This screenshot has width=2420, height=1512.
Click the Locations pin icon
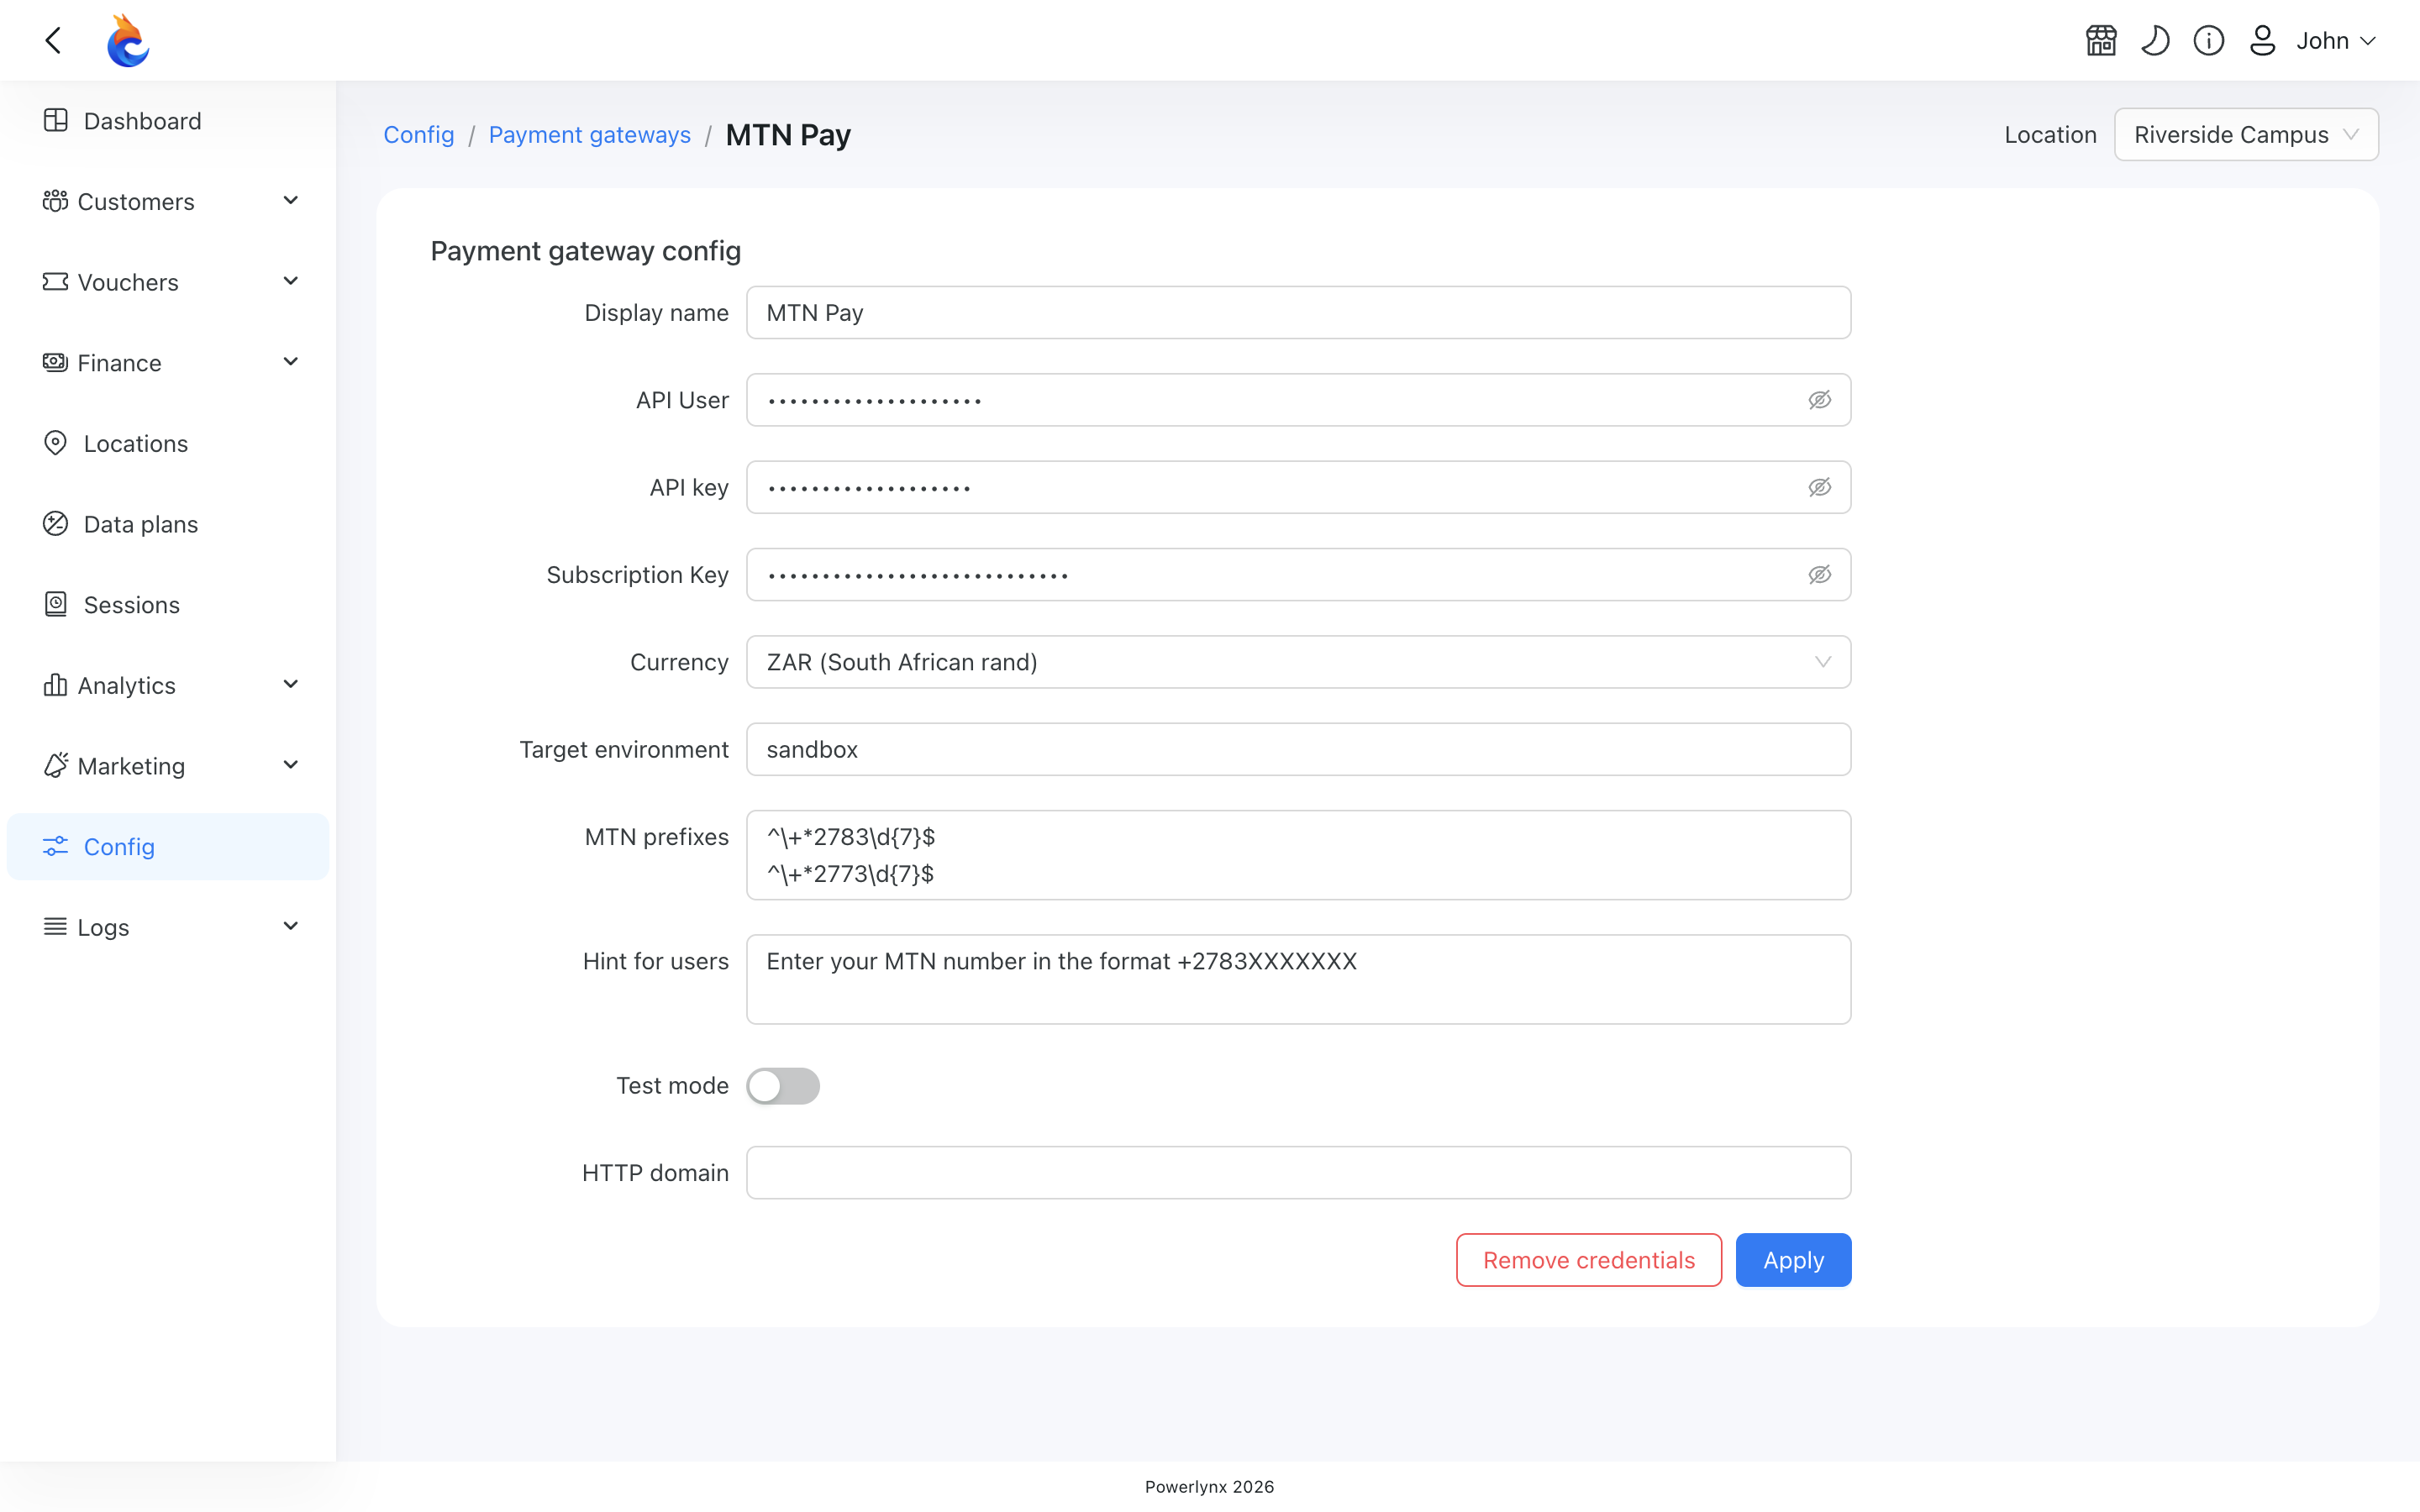pyautogui.click(x=56, y=443)
